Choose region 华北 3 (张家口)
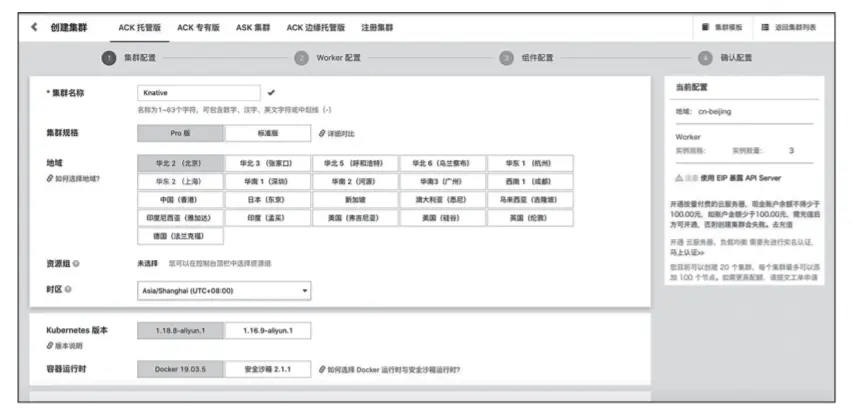The image size is (852, 412). (268, 163)
